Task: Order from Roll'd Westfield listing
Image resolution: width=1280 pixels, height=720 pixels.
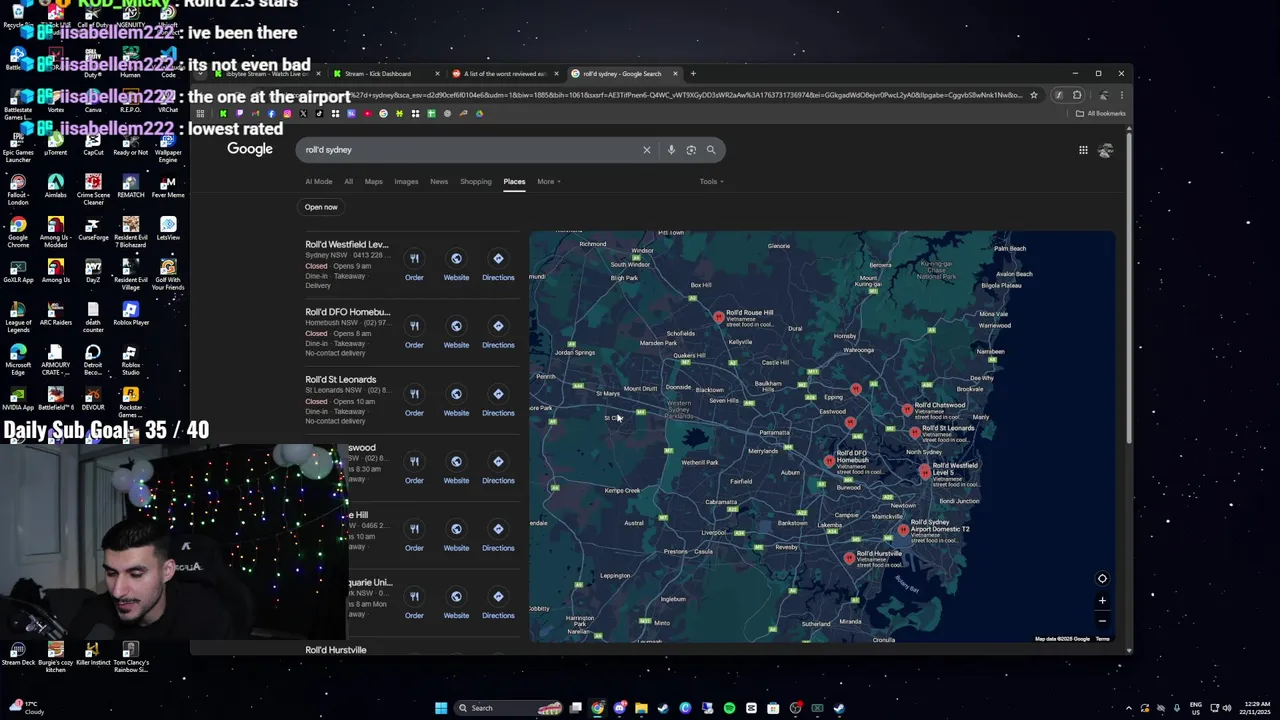Action: click(414, 266)
